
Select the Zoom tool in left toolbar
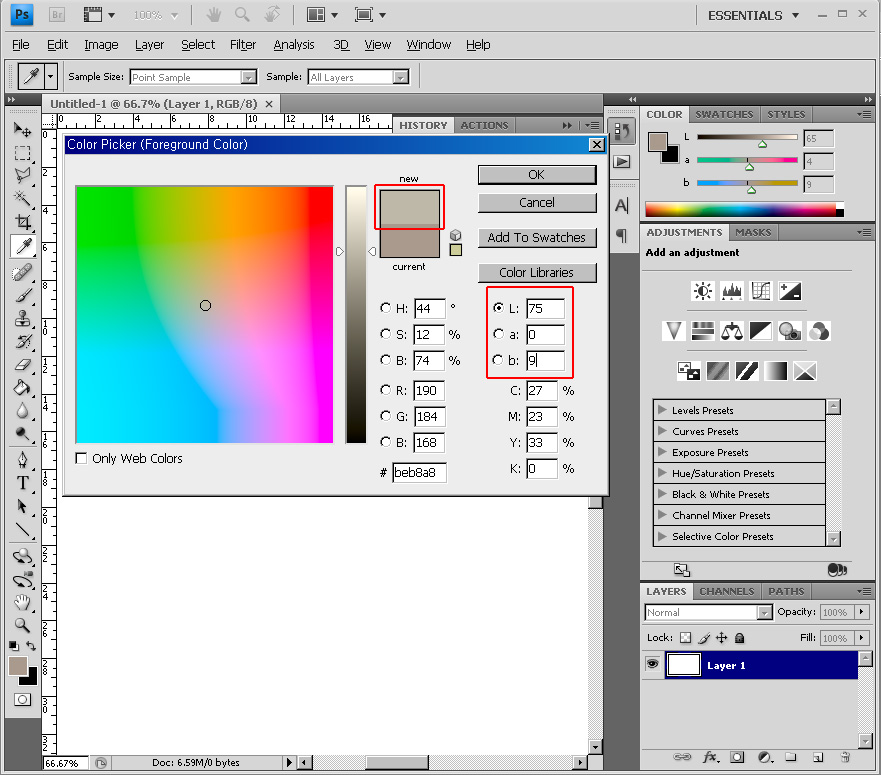coord(22,624)
